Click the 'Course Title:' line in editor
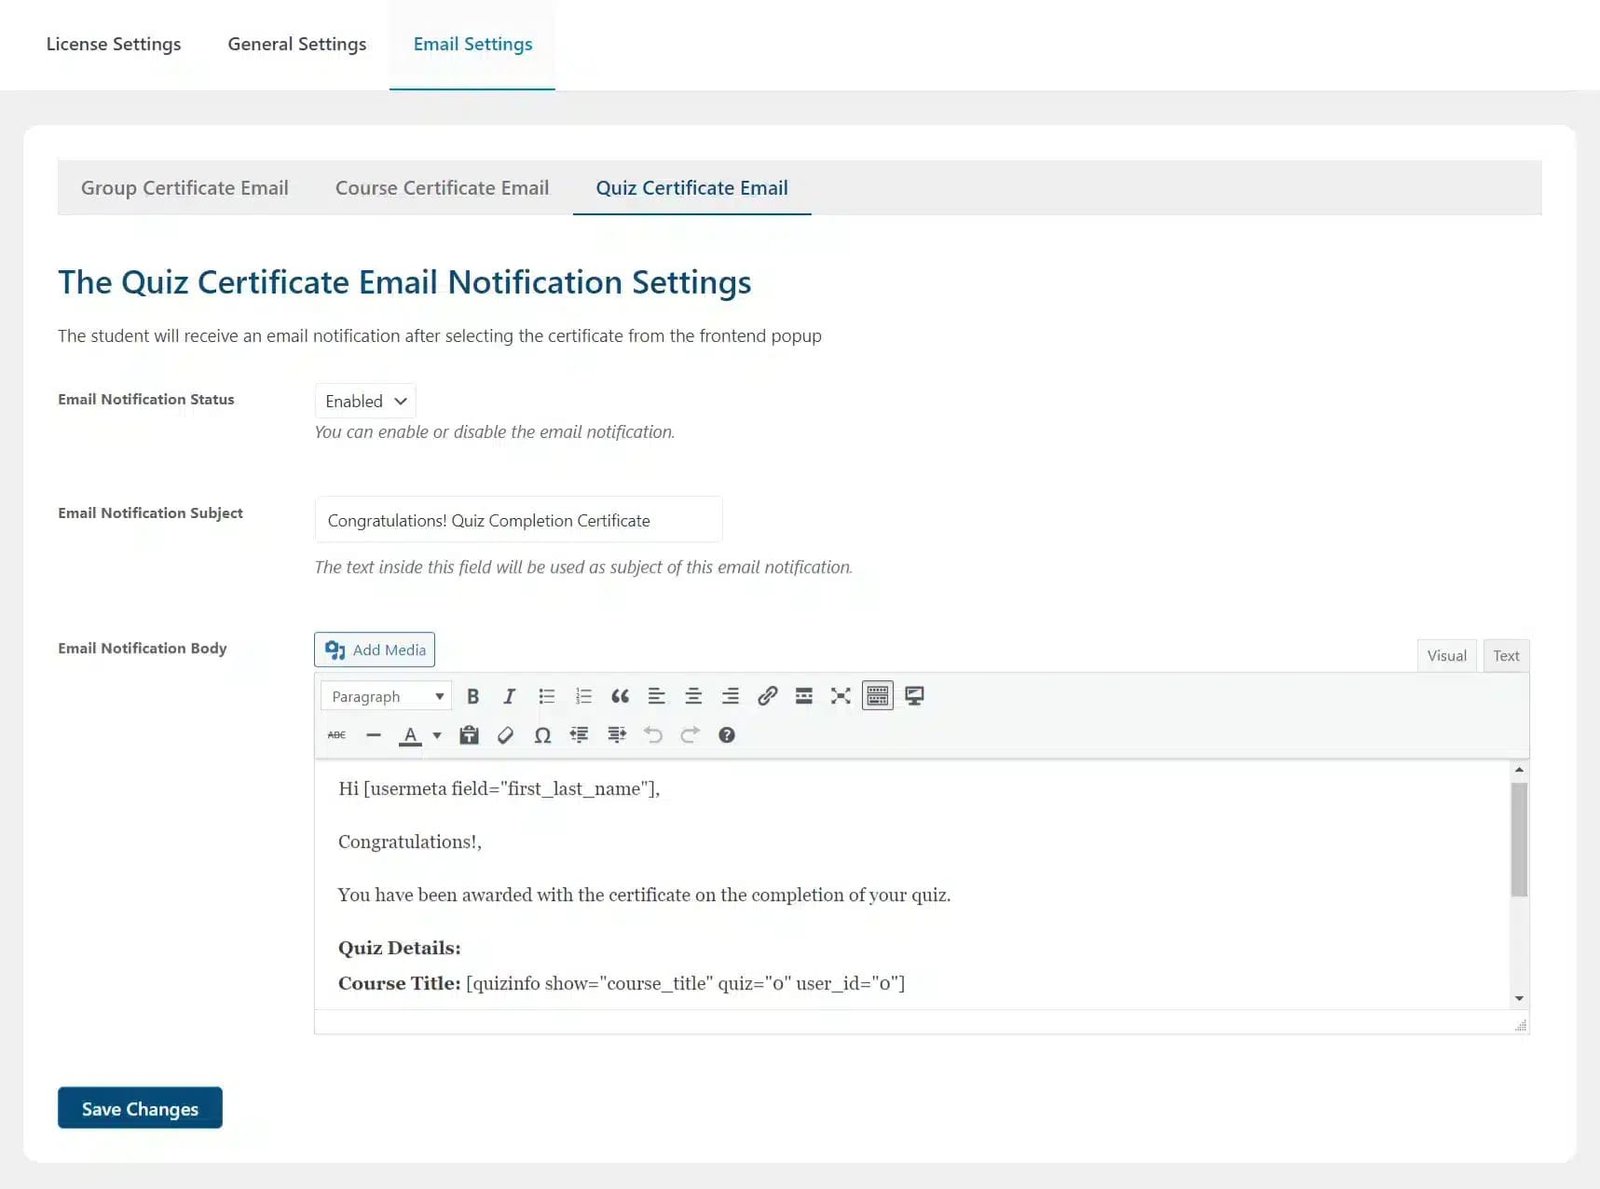This screenshot has height=1189, width=1600. click(x=621, y=984)
